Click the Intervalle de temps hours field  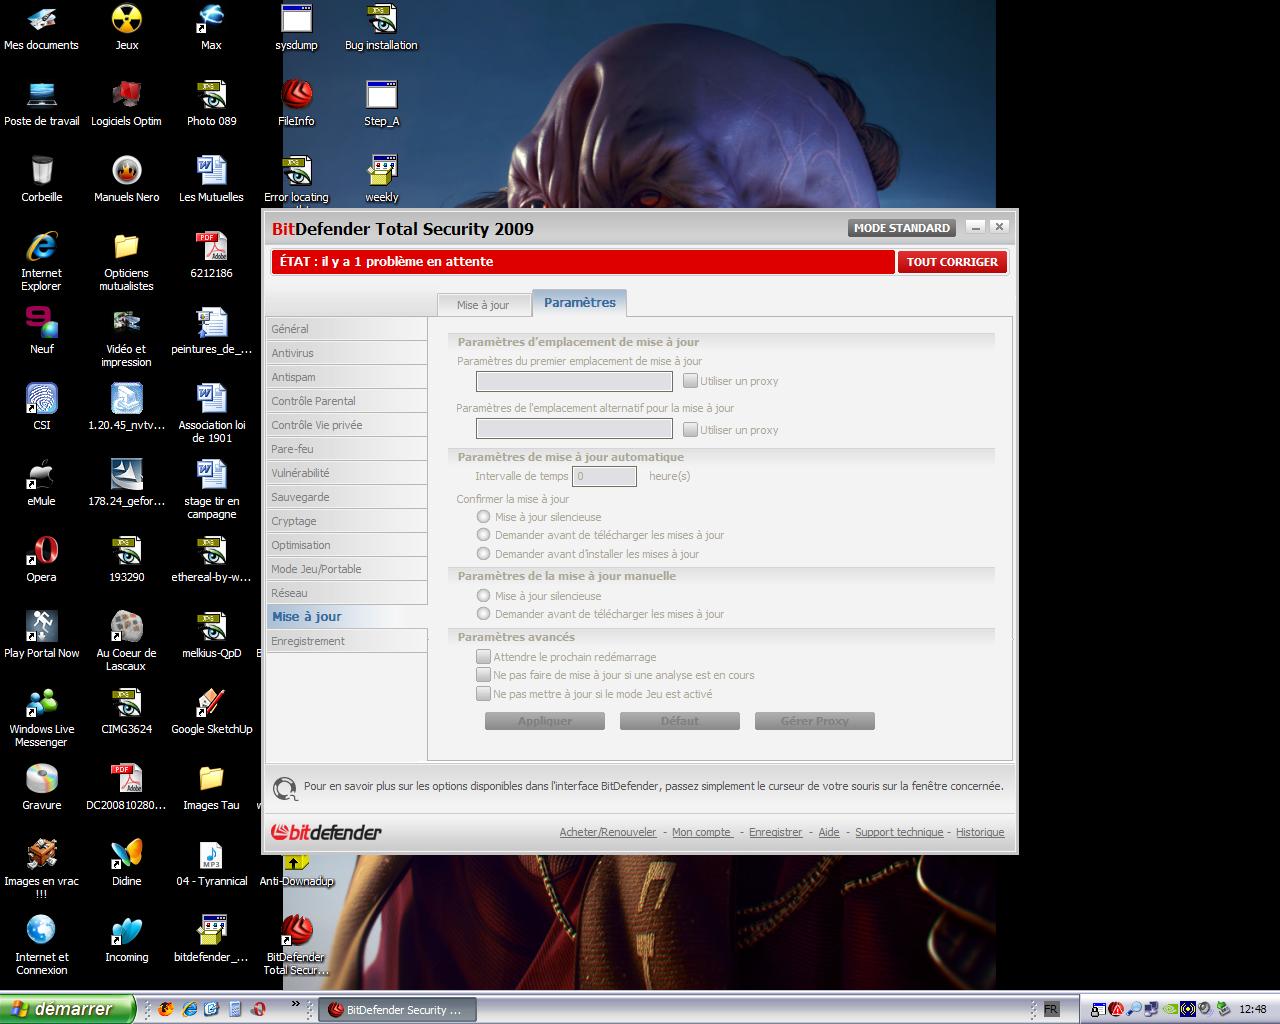(604, 476)
